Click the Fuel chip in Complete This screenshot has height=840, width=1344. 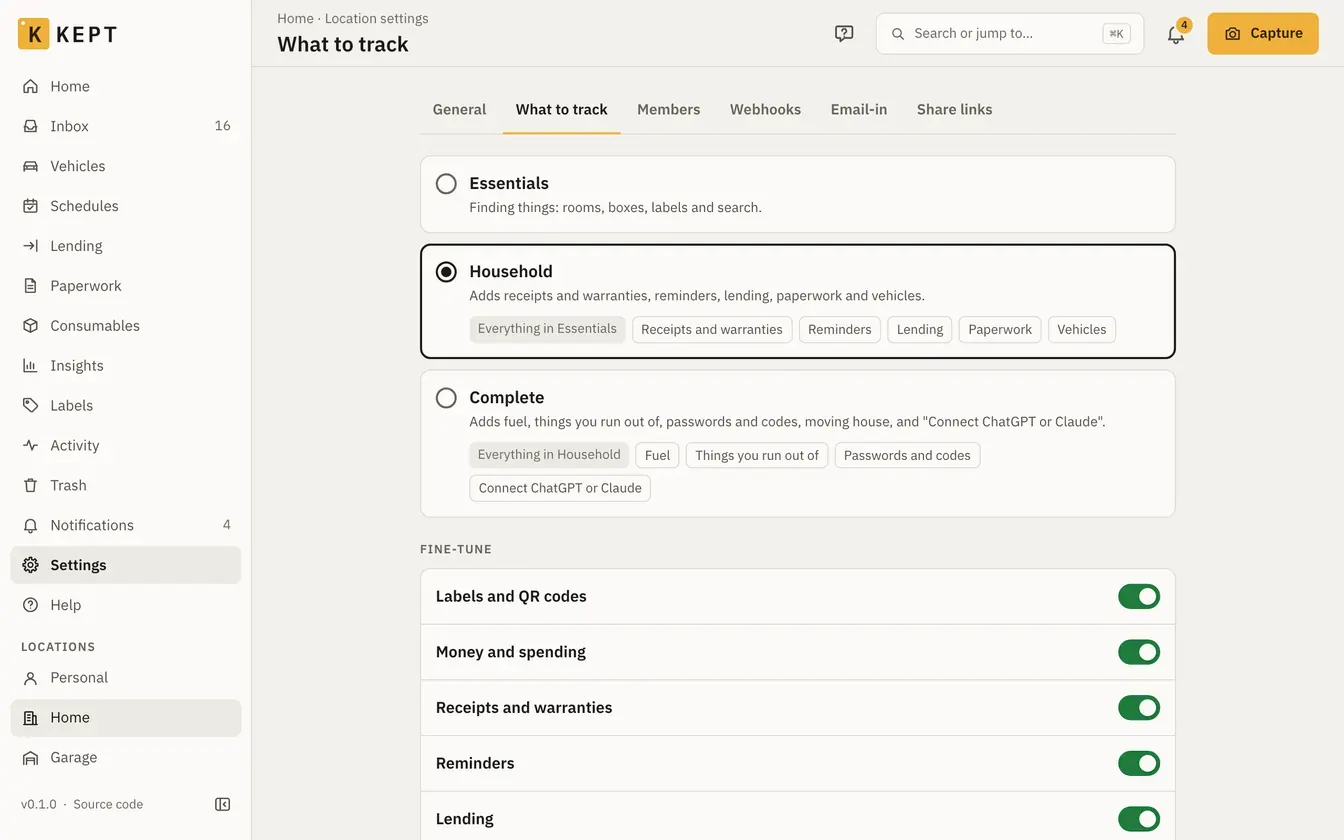point(657,456)
